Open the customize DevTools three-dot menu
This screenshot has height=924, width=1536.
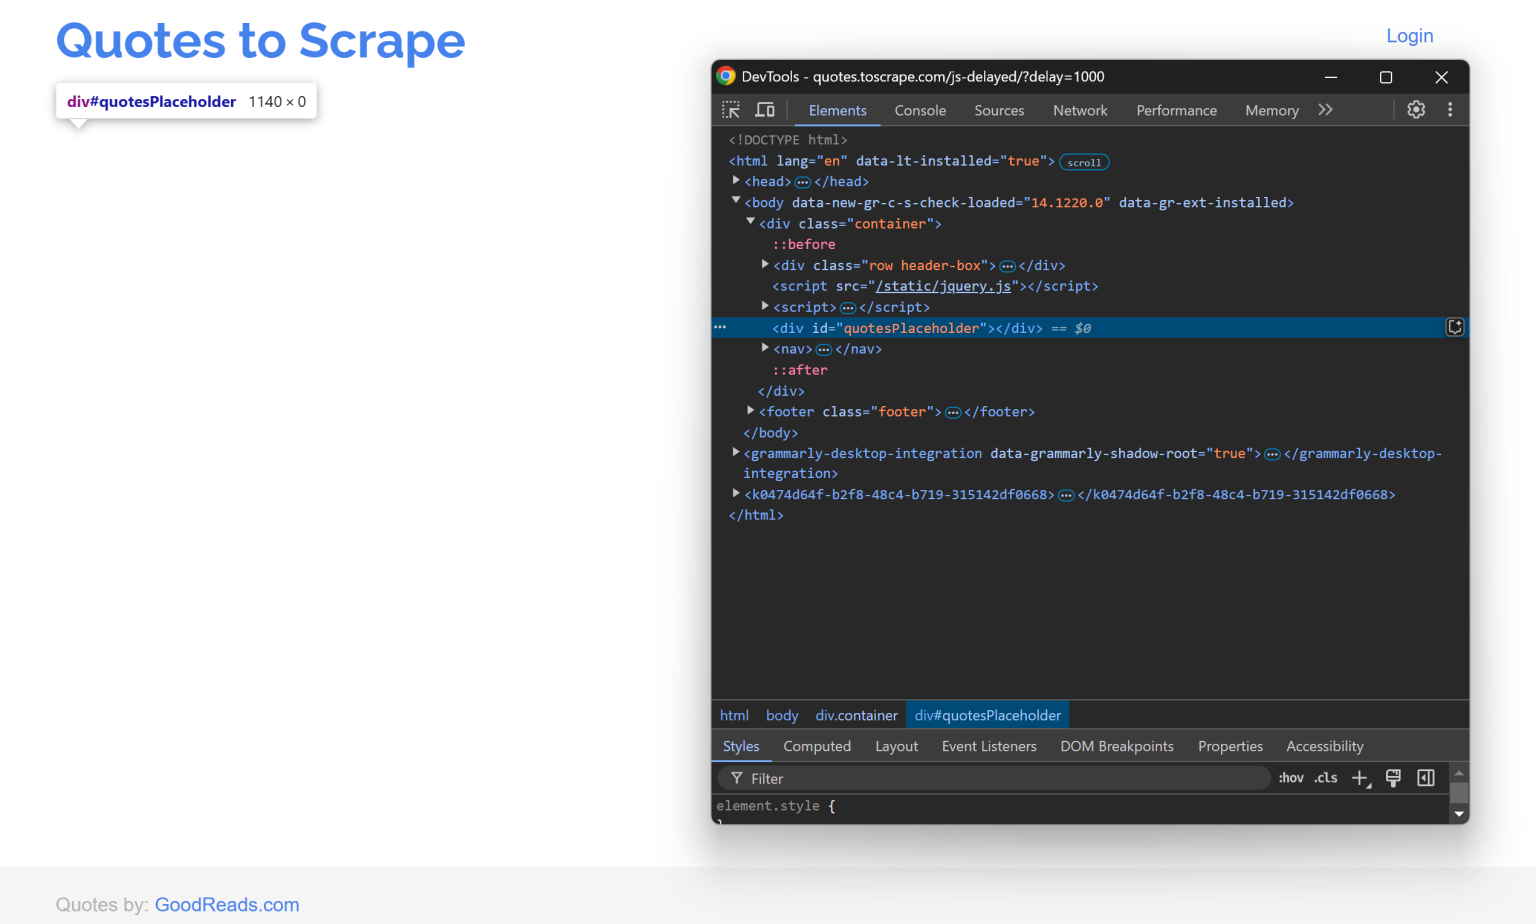(x=1450, y=110)
